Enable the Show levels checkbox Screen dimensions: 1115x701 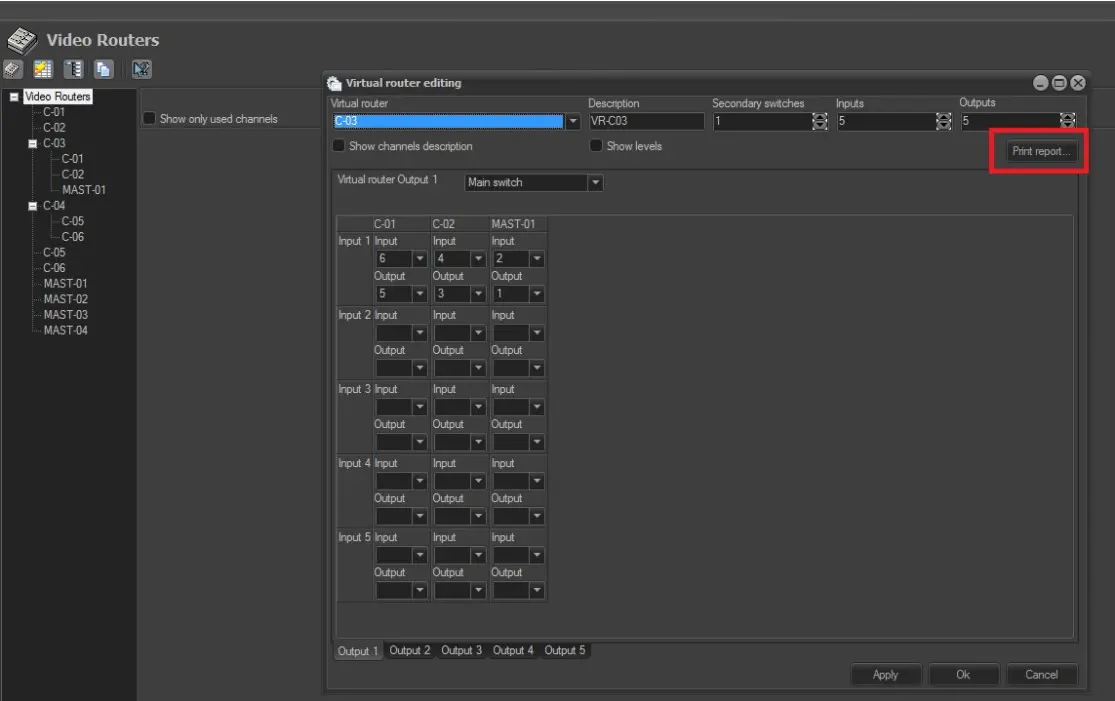point(597,146)
